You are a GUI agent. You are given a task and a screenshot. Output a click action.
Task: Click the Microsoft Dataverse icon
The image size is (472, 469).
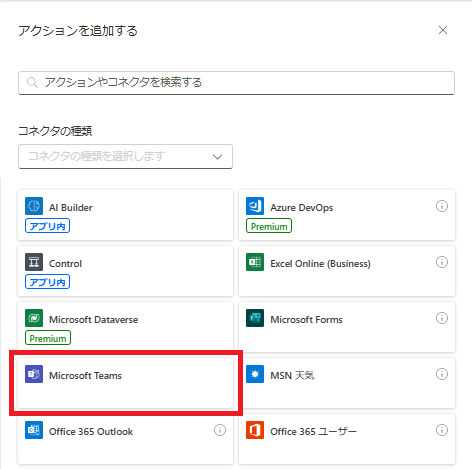(34, 318)
